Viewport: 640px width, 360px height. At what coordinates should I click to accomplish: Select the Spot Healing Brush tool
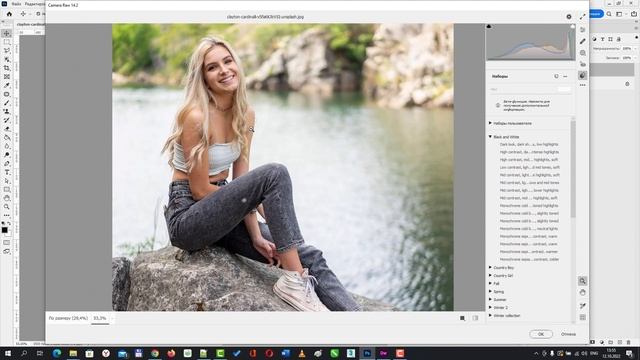7,94
